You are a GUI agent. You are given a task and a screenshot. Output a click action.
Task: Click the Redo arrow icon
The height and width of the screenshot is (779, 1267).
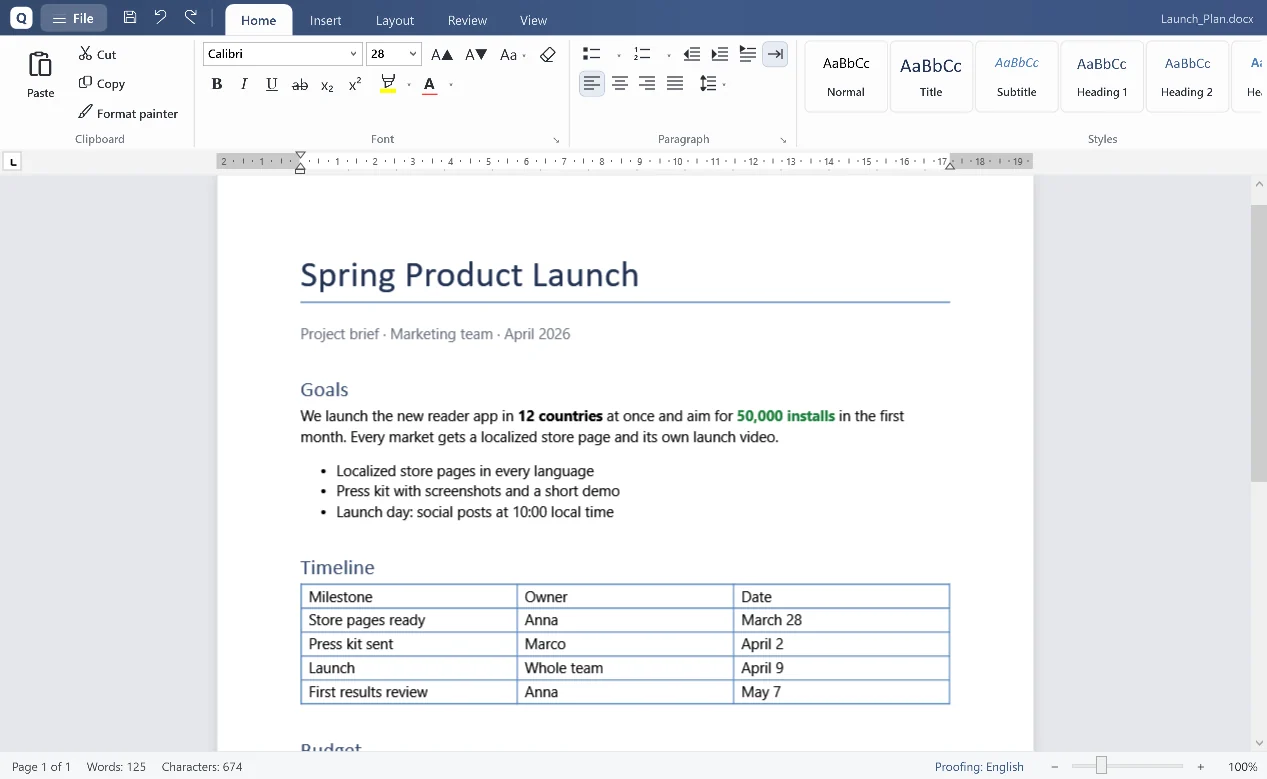(191, 17)
